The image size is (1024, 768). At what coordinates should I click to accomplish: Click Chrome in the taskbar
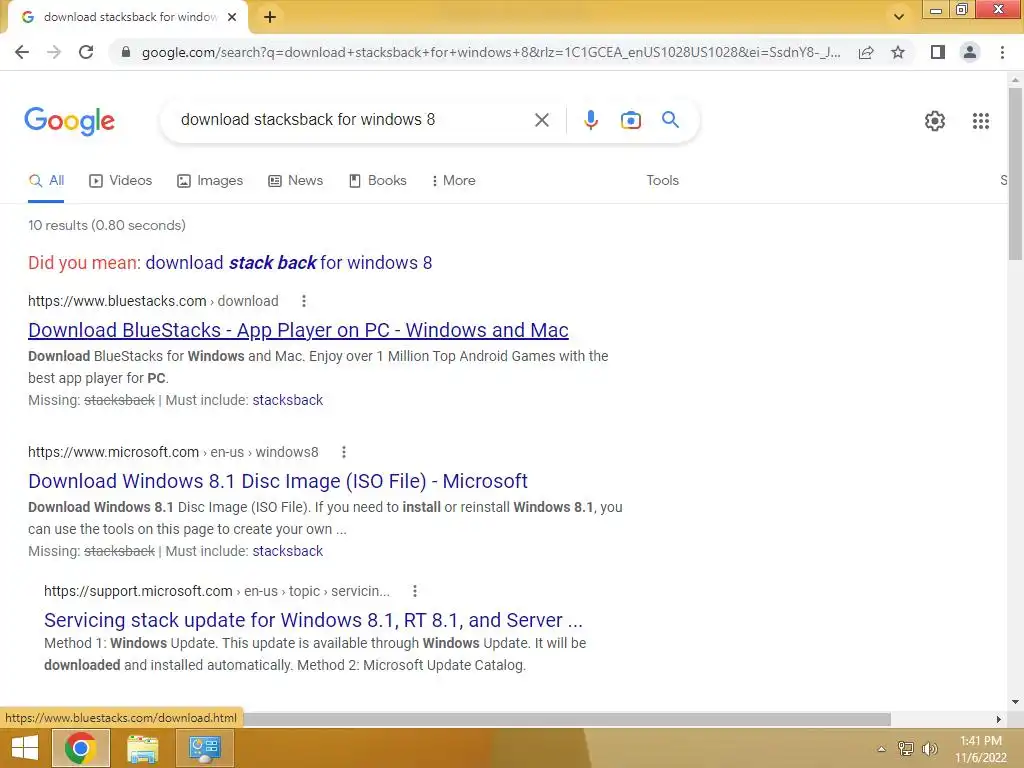tap(80, 748)
